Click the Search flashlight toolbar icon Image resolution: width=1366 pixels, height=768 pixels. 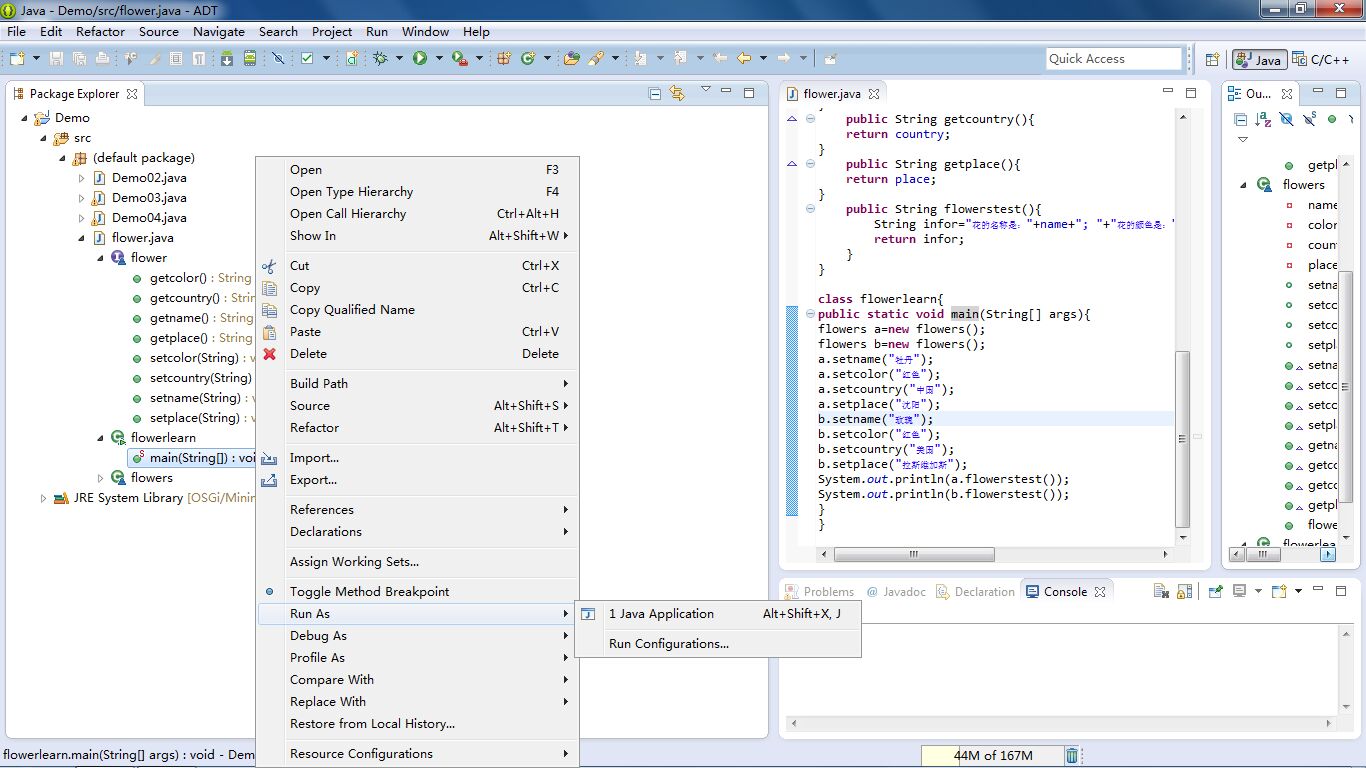coord(595,59)
